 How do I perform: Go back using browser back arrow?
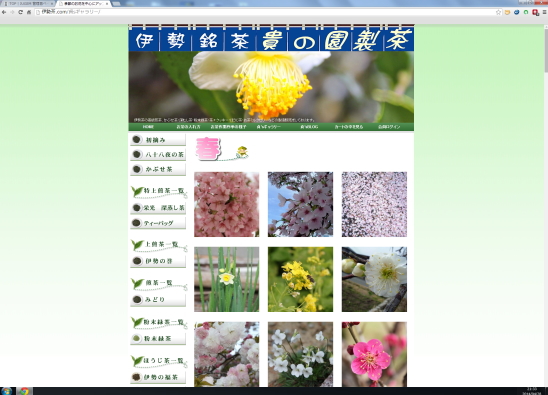coord(4,12)
